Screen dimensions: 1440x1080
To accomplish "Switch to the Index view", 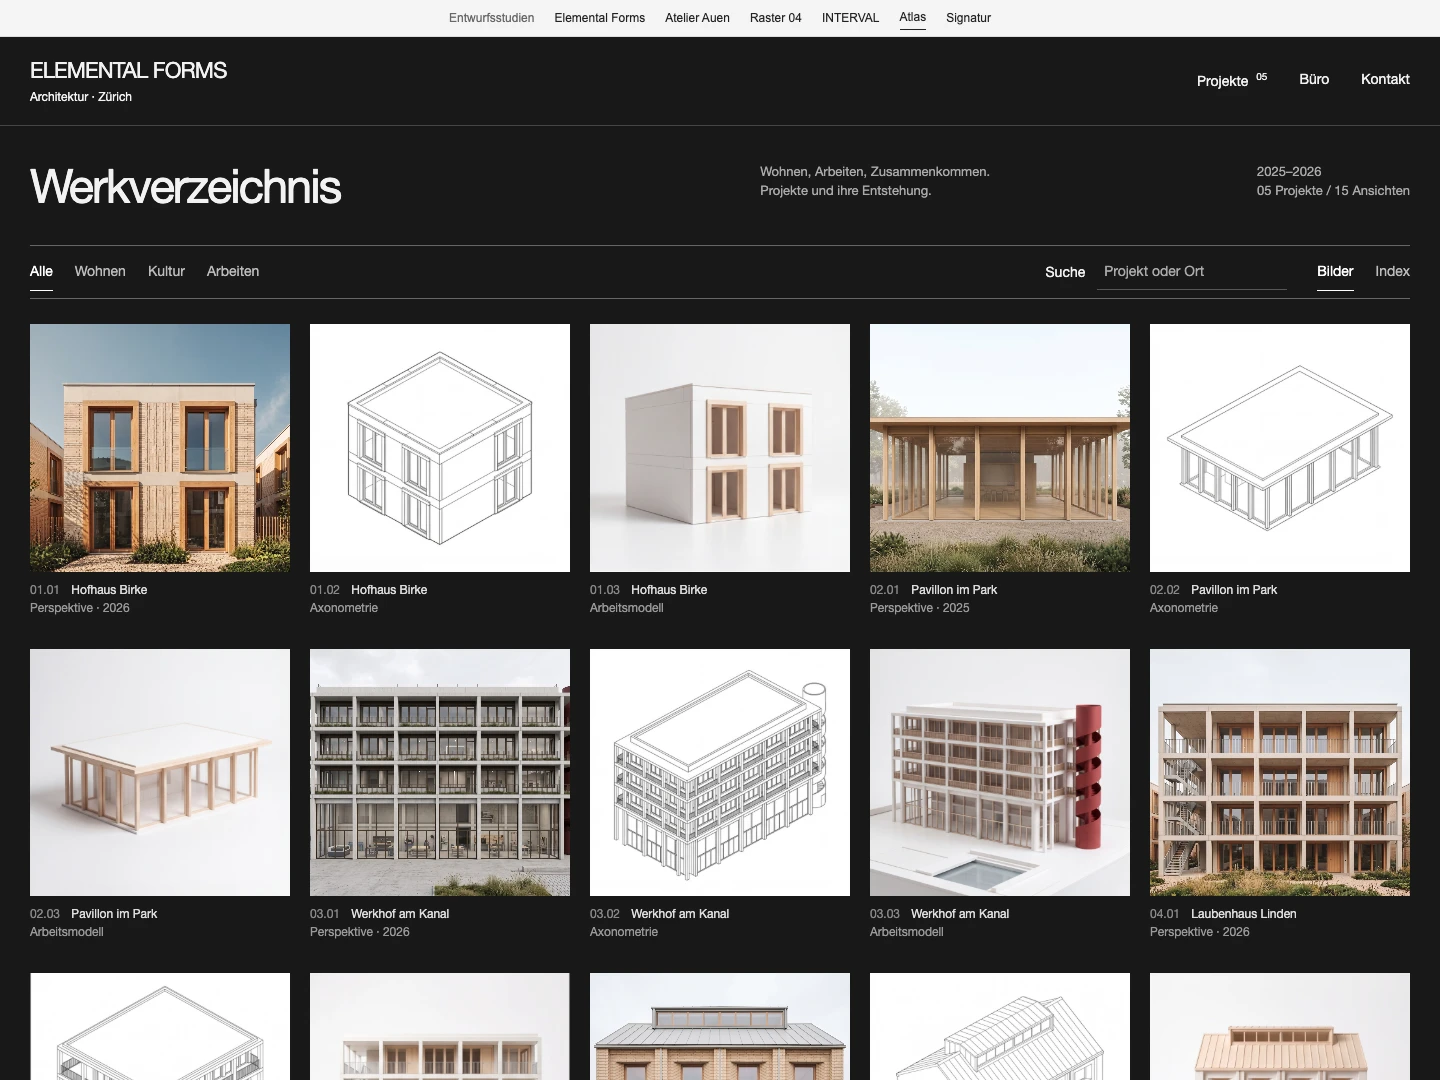I will [x=1392, y=272].
